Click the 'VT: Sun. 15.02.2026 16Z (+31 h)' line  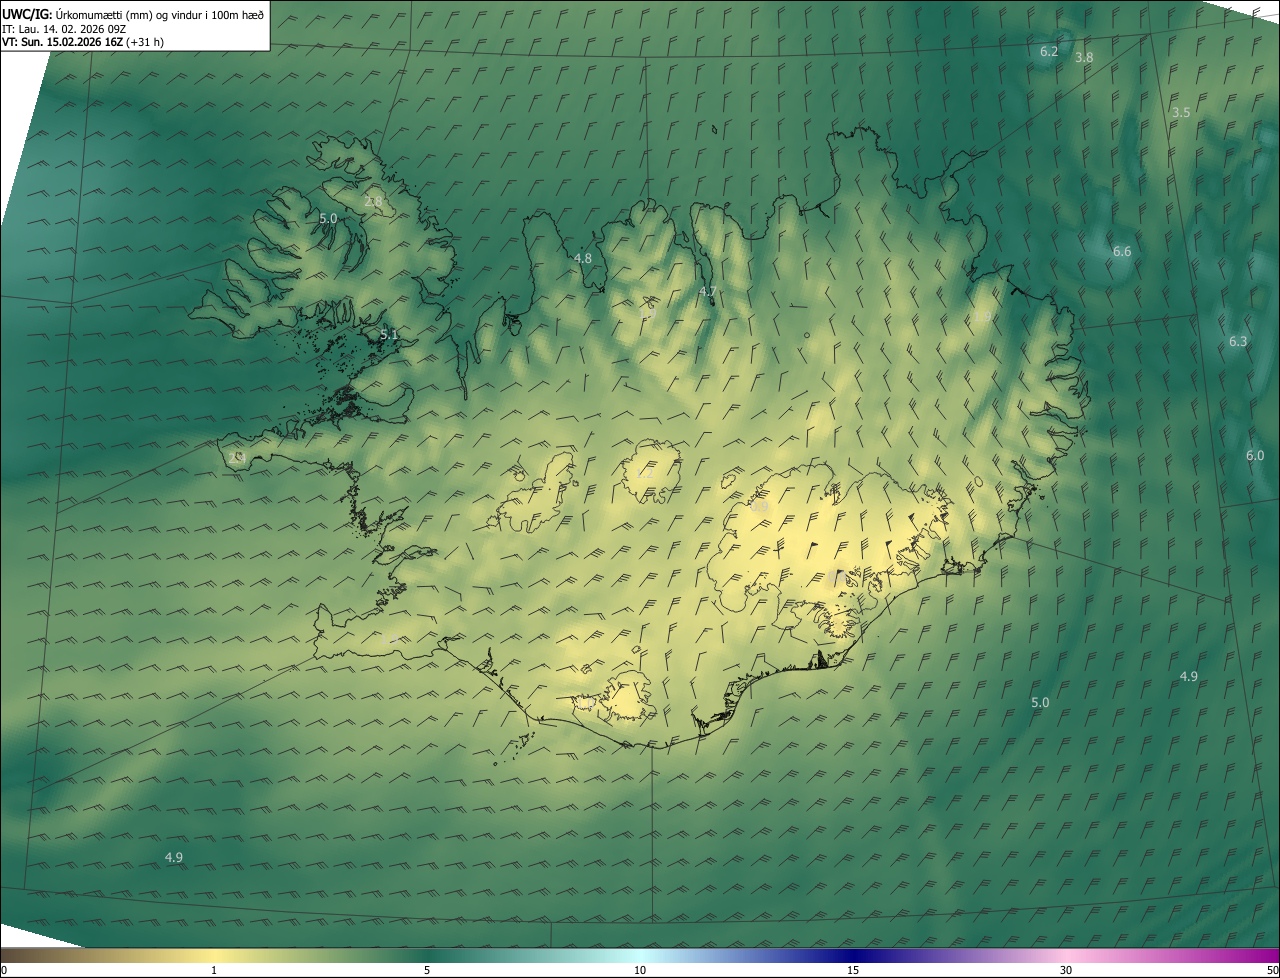point(84,42)
